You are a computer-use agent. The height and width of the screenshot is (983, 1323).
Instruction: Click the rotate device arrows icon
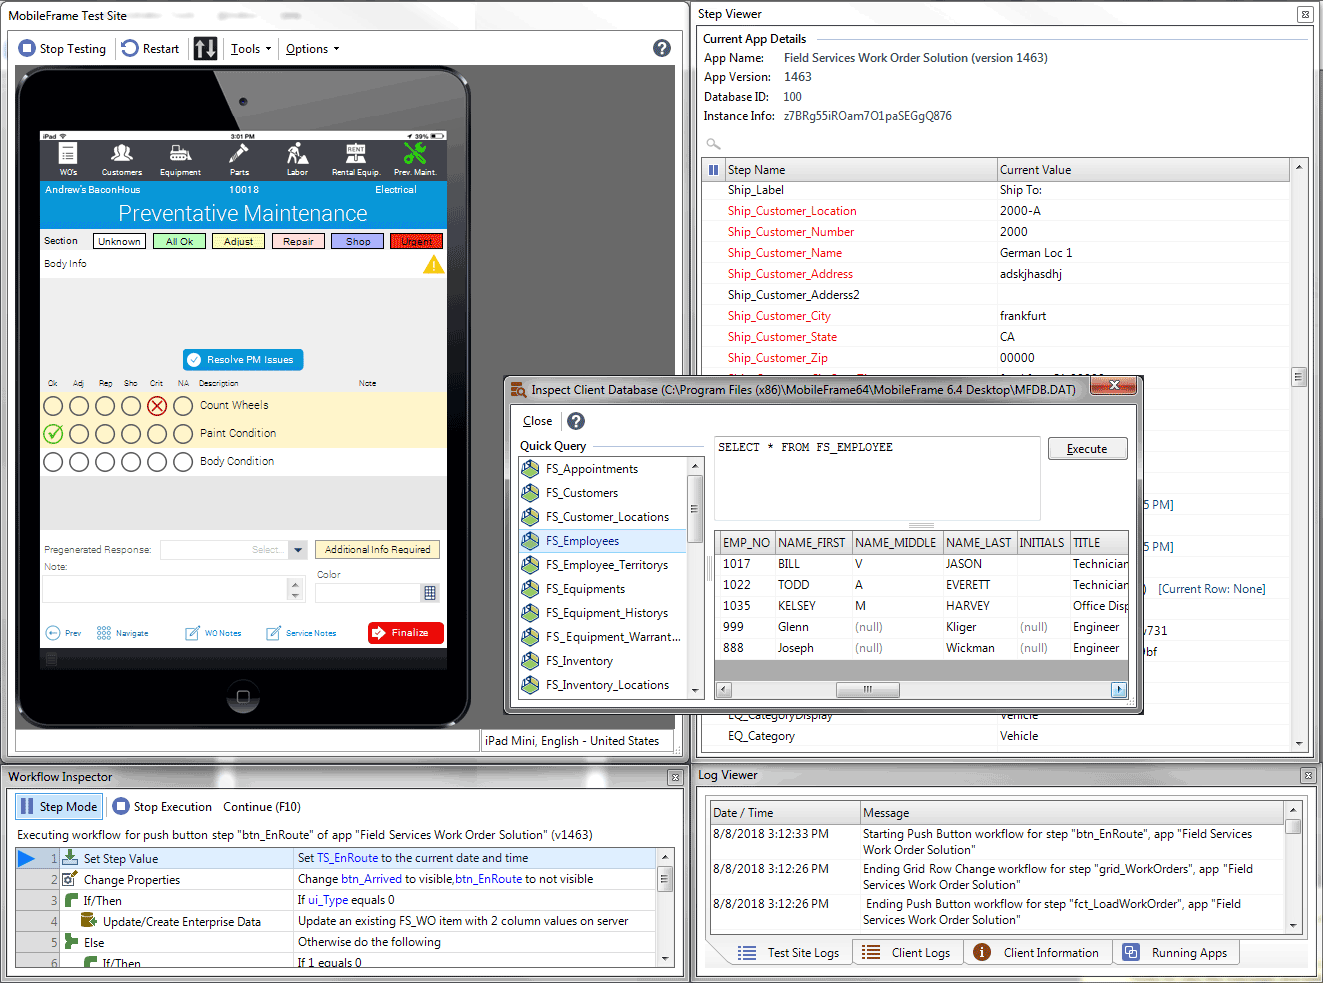(x=205, y=48)
